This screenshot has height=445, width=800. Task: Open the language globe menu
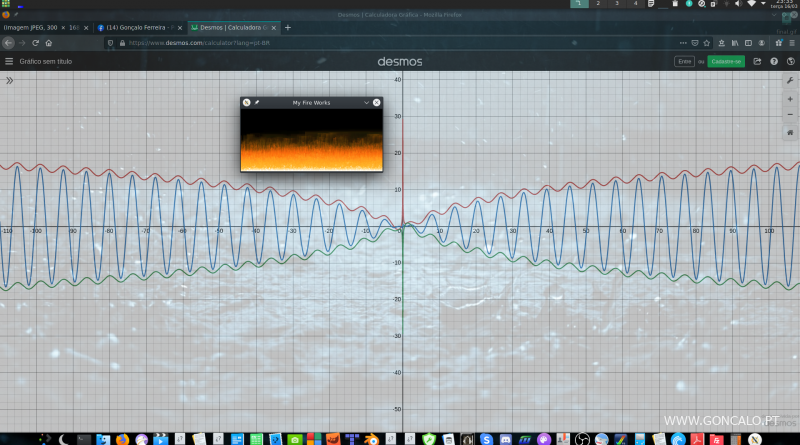[790, 61]
